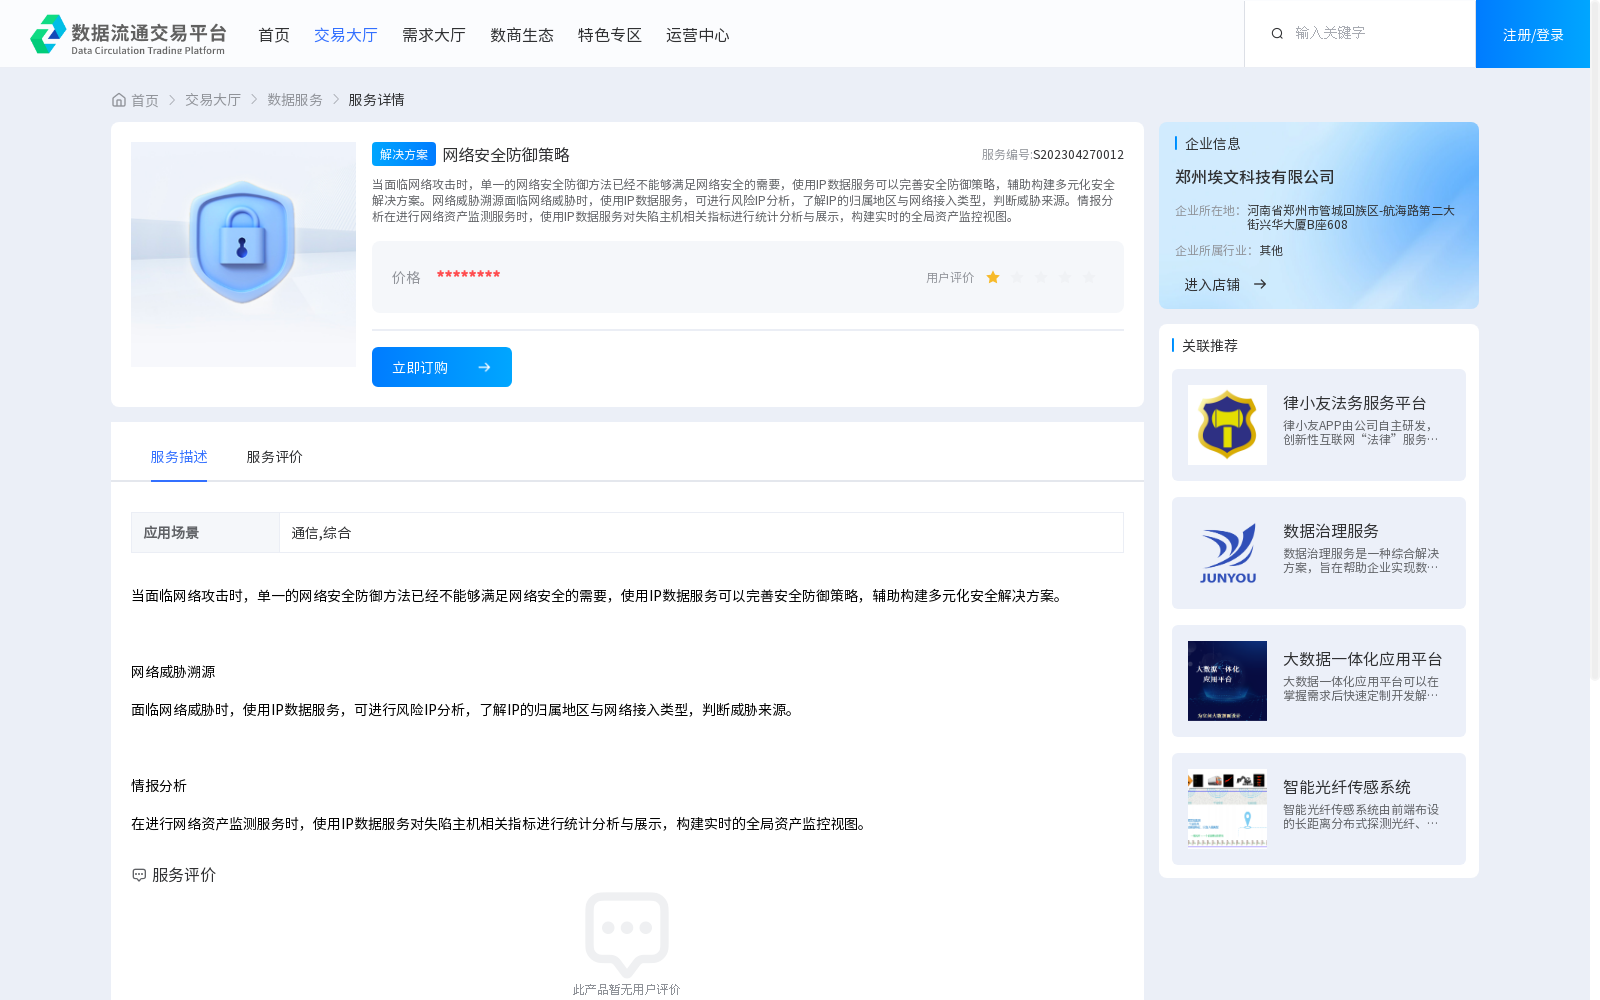
Task: Go to 首页 via breadcrumb
Action: pyautogui.click(x=145, y=100)
